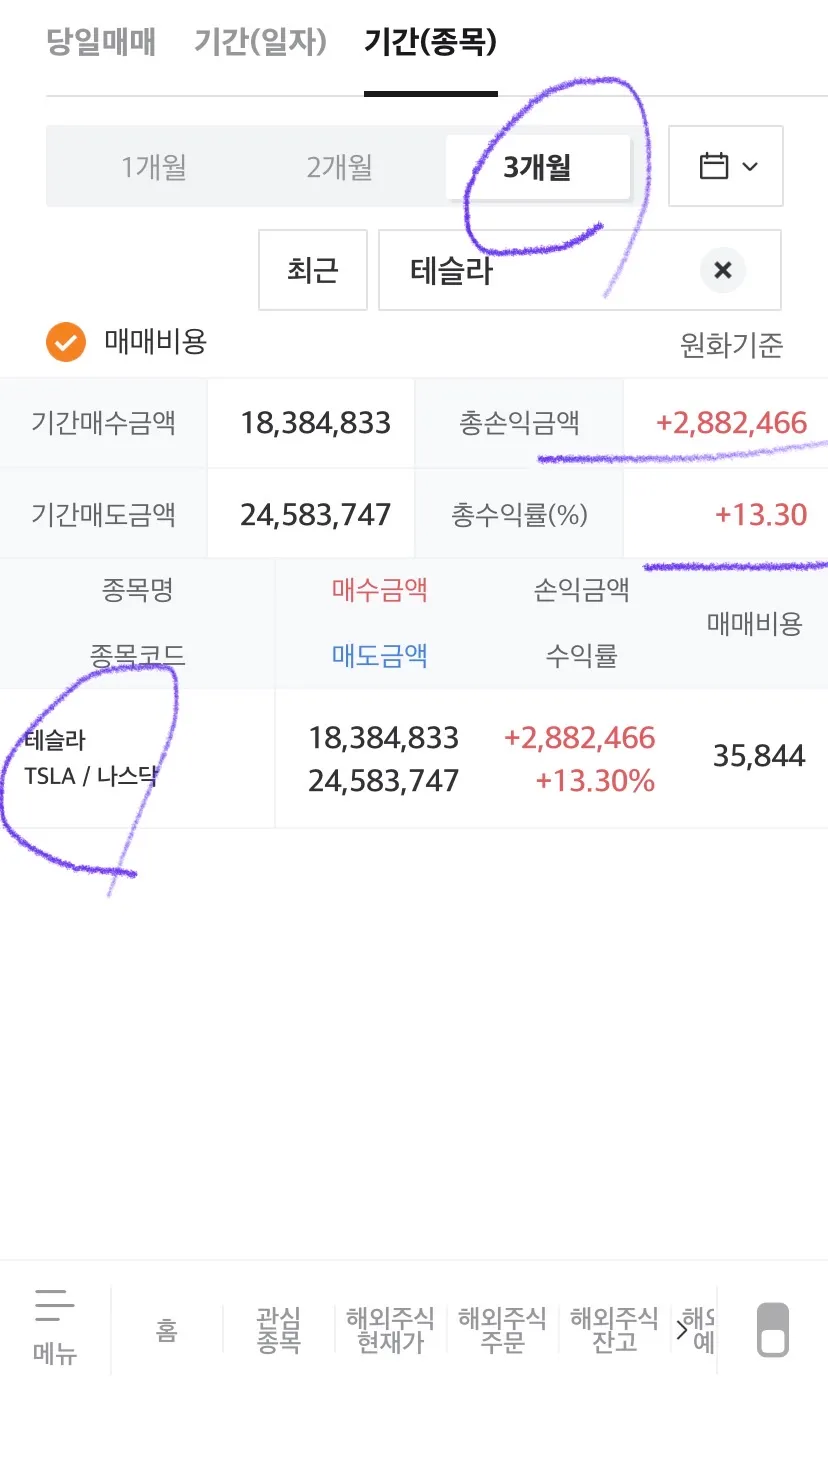
Task: Toggle the 매매비용 checkbox
Action: [65, 343]
